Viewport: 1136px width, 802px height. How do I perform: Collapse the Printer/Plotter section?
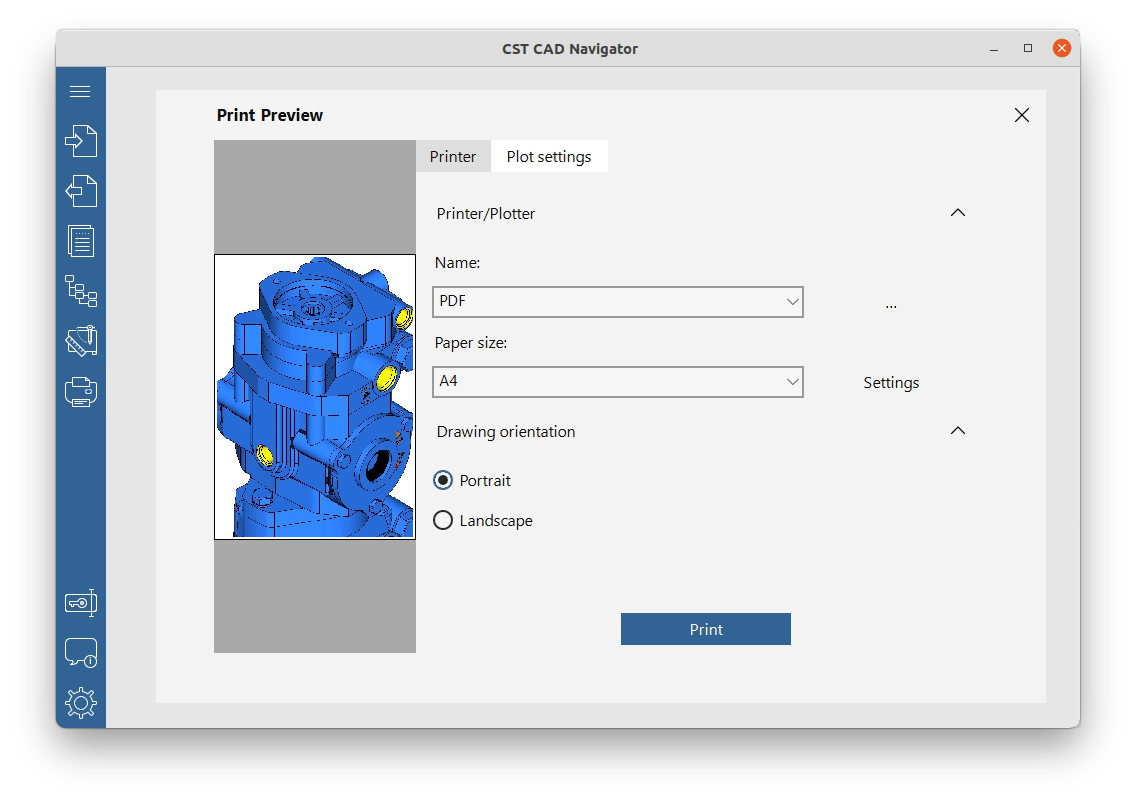[x=958, y=212]
